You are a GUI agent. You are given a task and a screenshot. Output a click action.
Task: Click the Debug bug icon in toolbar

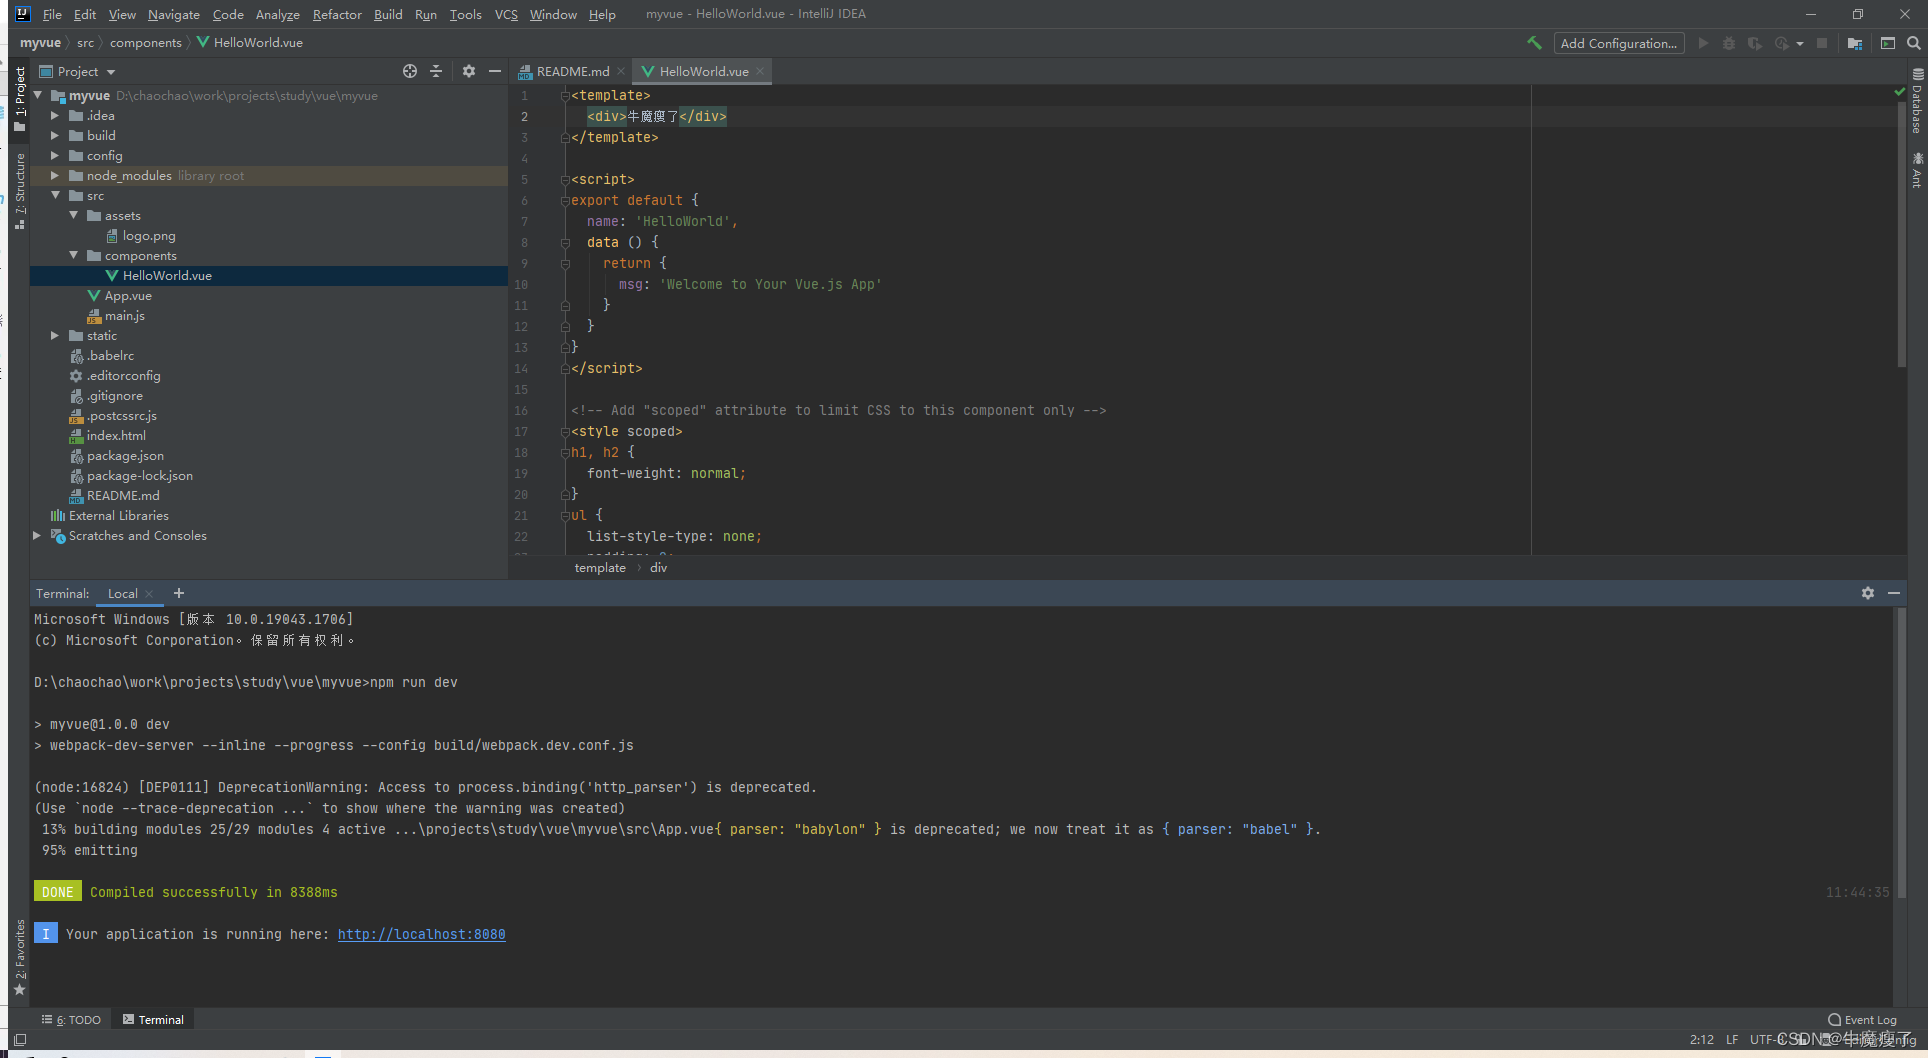click(x=1729, y=43)
